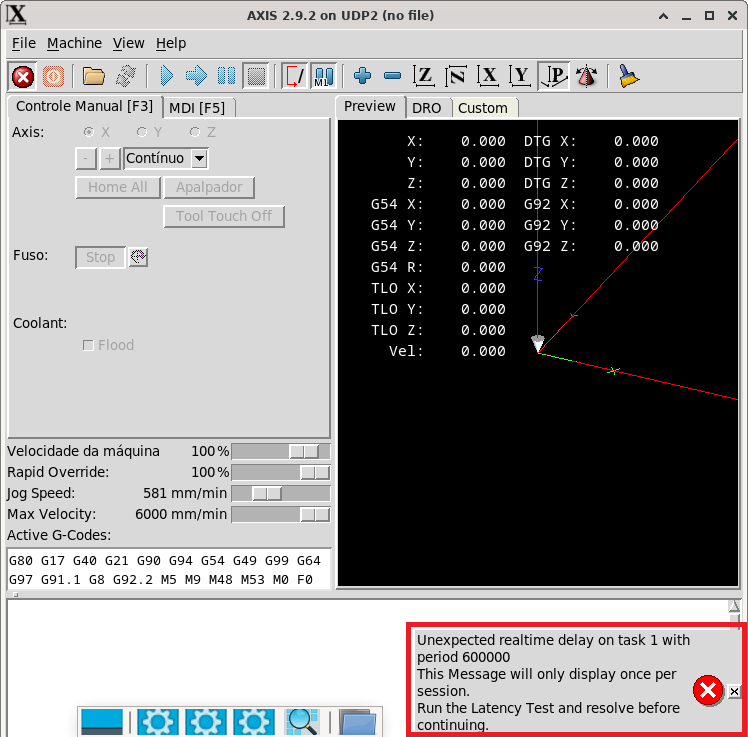Toggle the Emergency Stop button
Image resolution: width=748 pixels, height=737 pixels.
point(22,76)
